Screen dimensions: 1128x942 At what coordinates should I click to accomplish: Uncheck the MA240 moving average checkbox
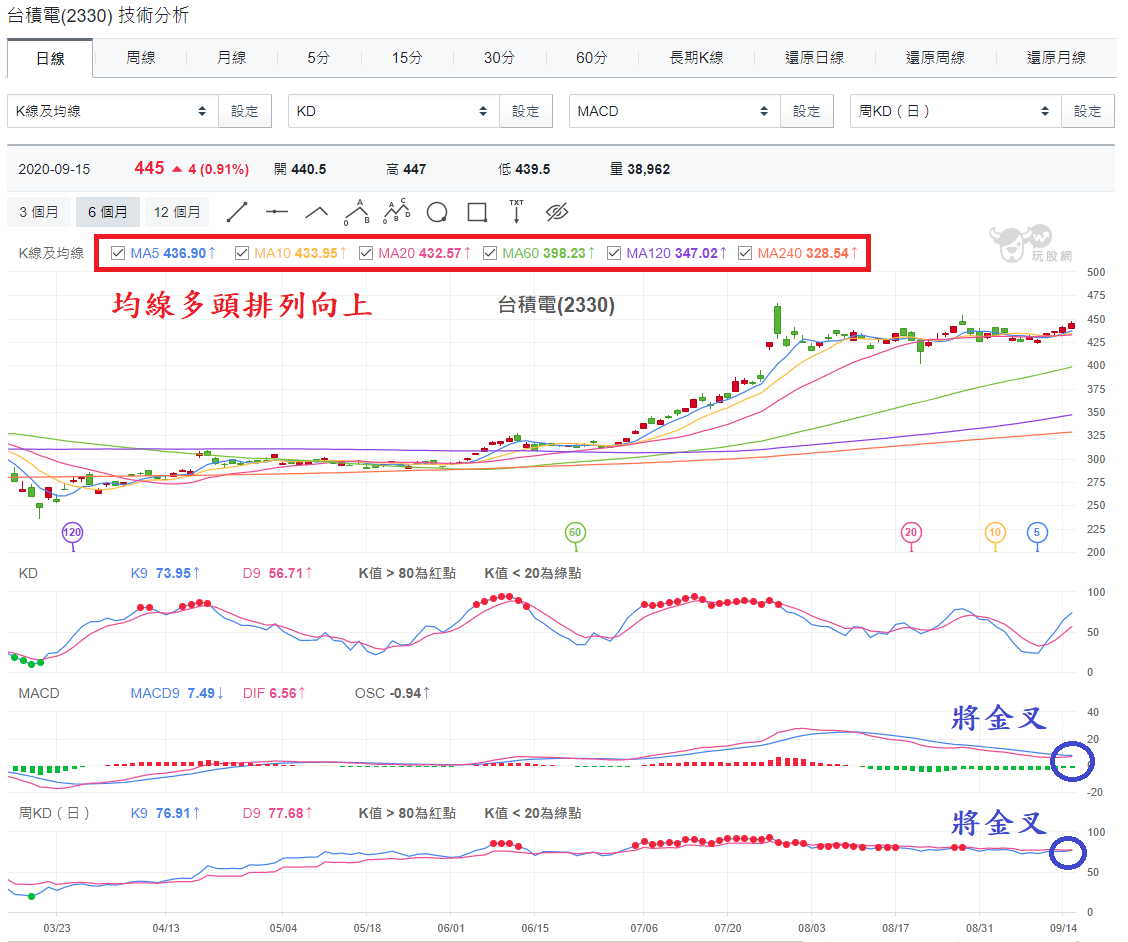point(745,253)
